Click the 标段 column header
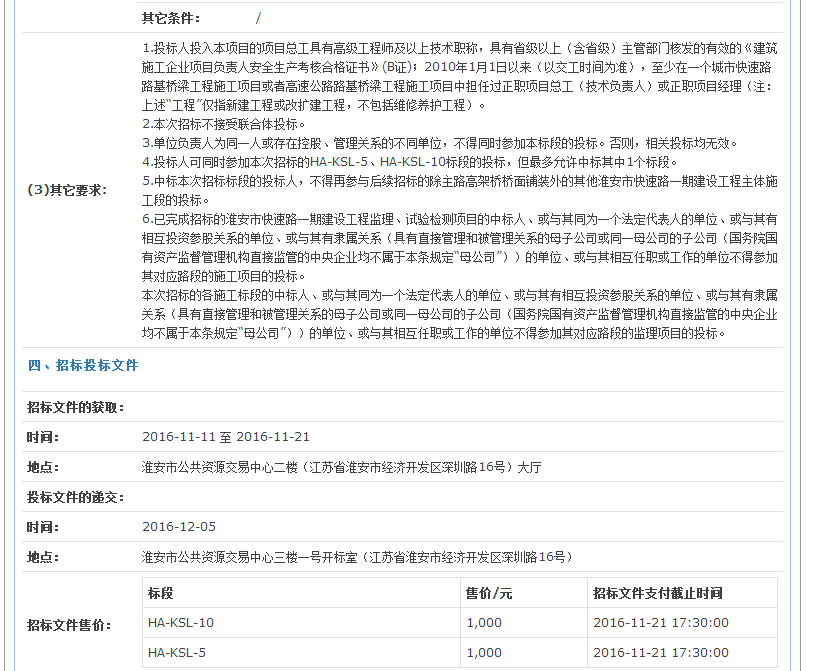 161,593
